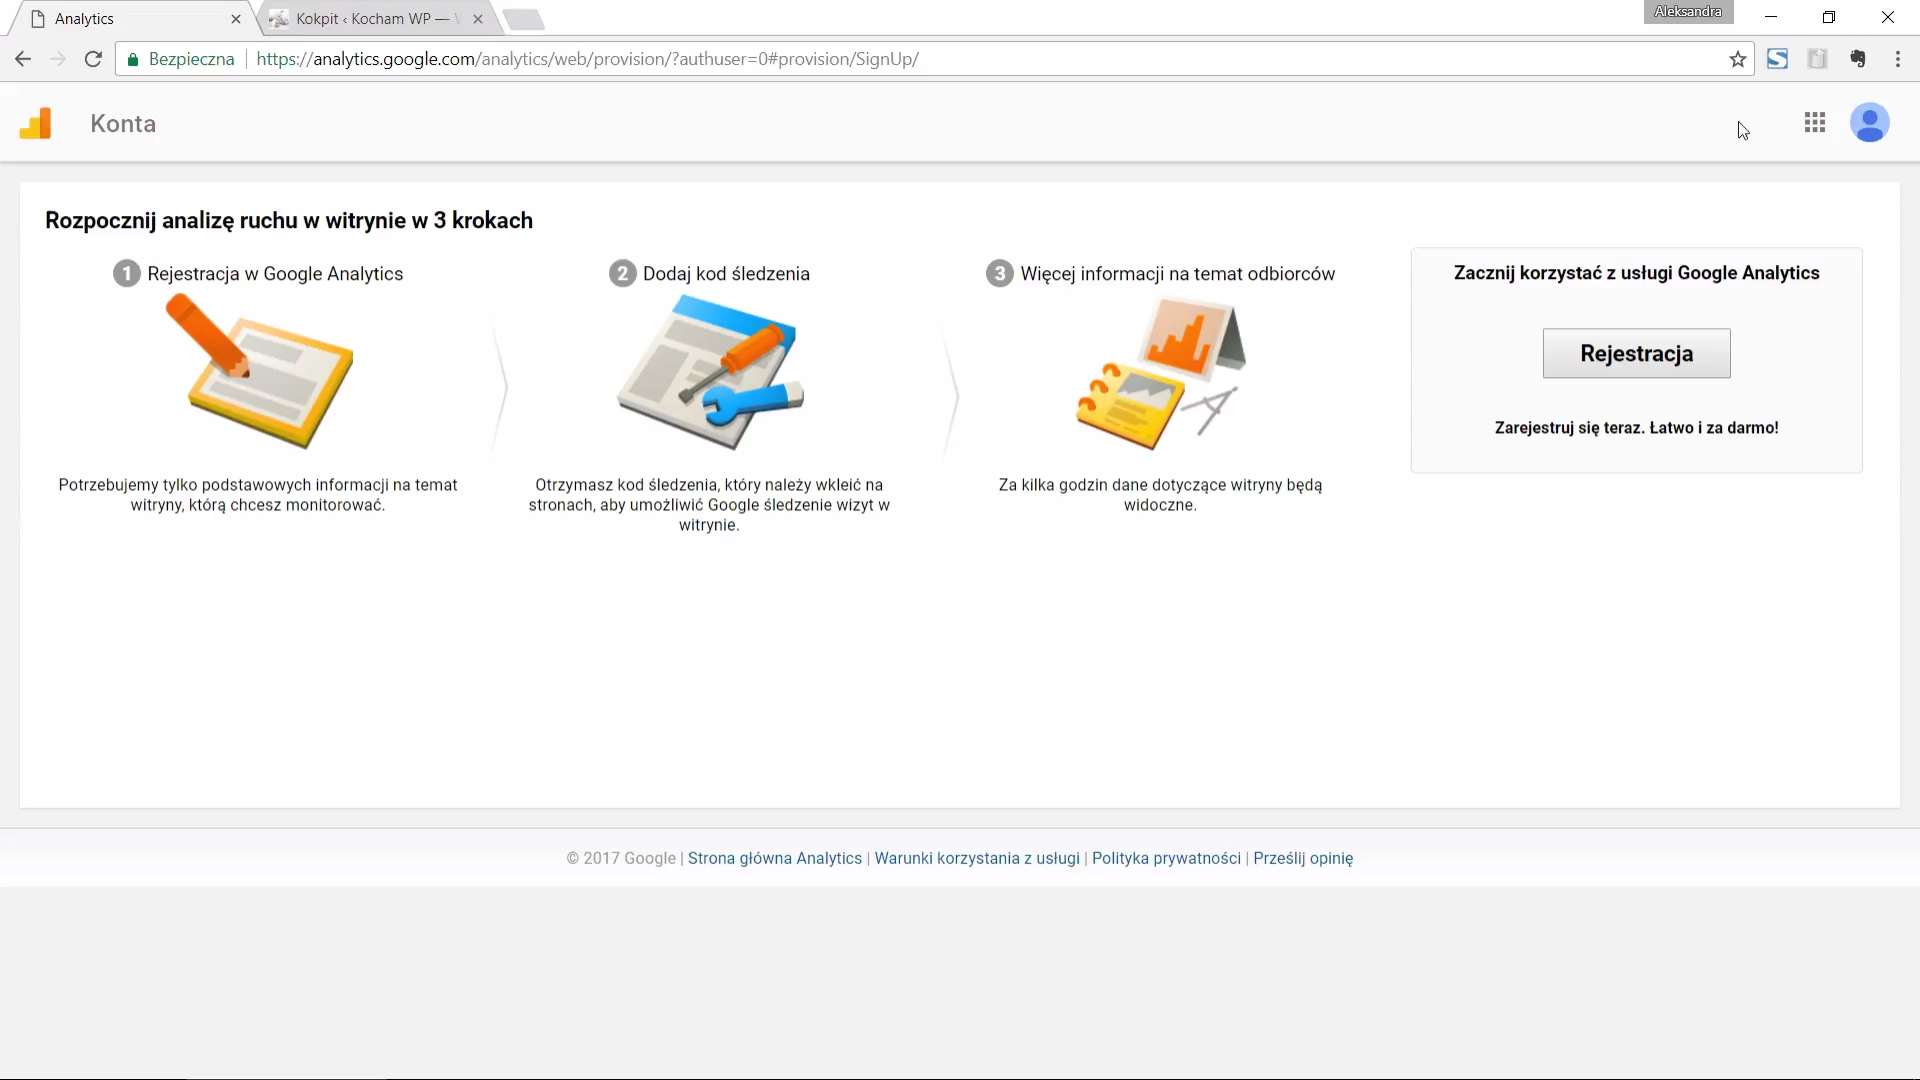Click step 2 Dodaj kod śledzenia
The image size is (1920, 1080).
[x=709, y=274]
